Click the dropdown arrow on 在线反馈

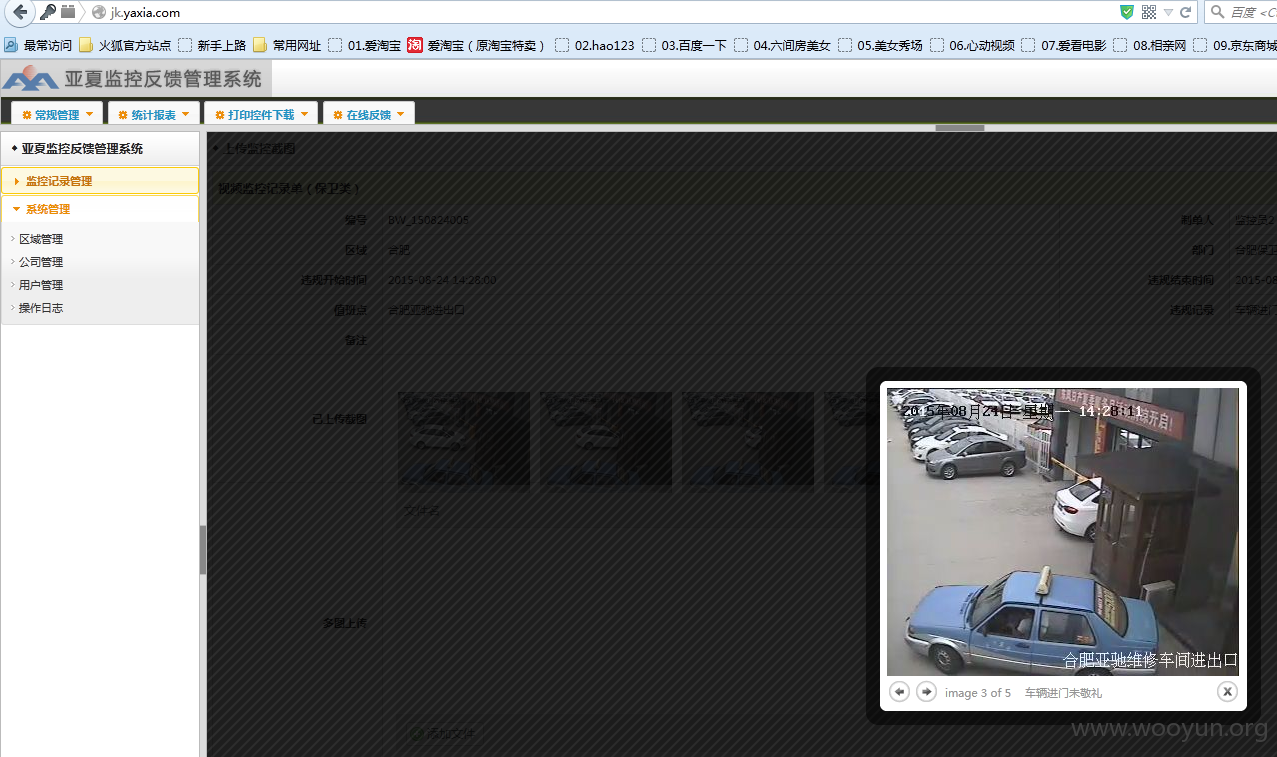[401, 114]
